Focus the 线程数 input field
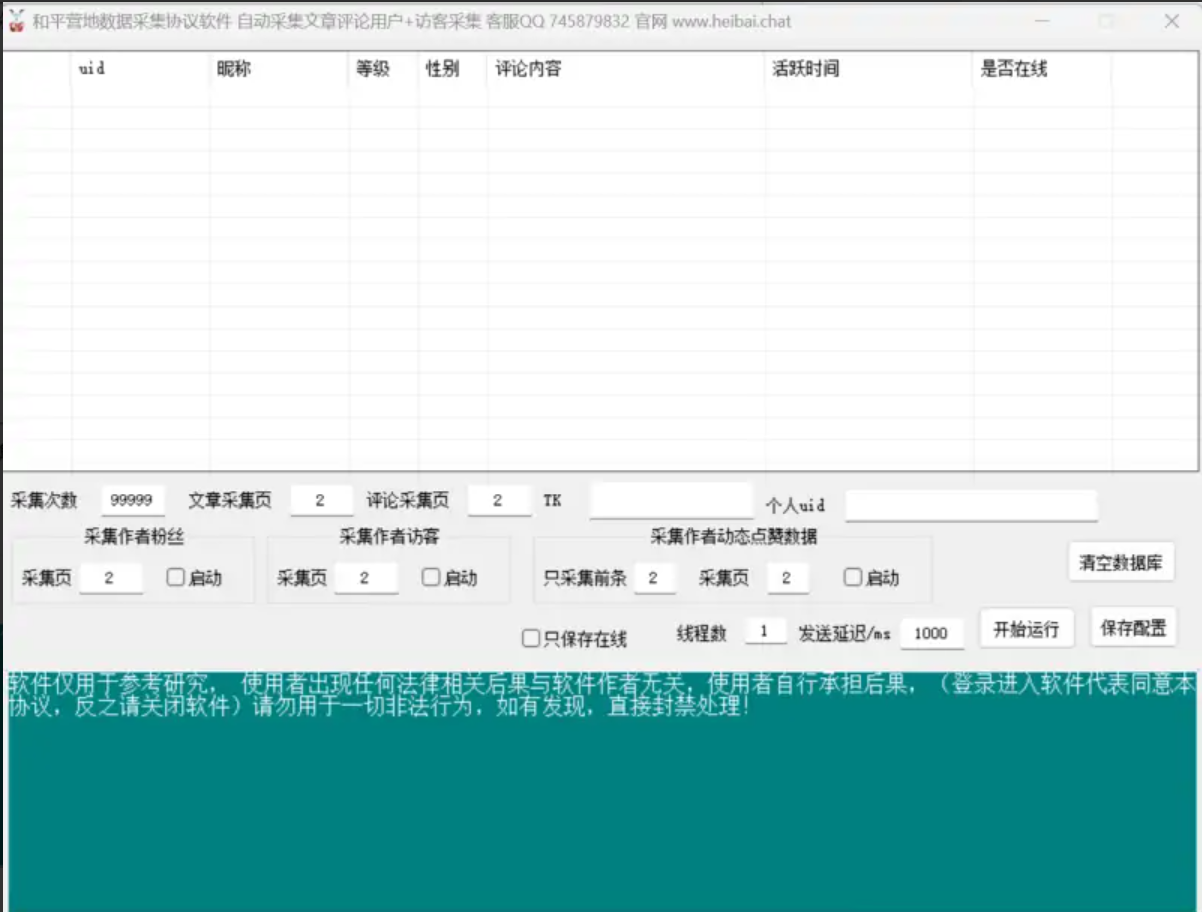The height and width of the screenshot is (912, 1202). coord(766,632)
